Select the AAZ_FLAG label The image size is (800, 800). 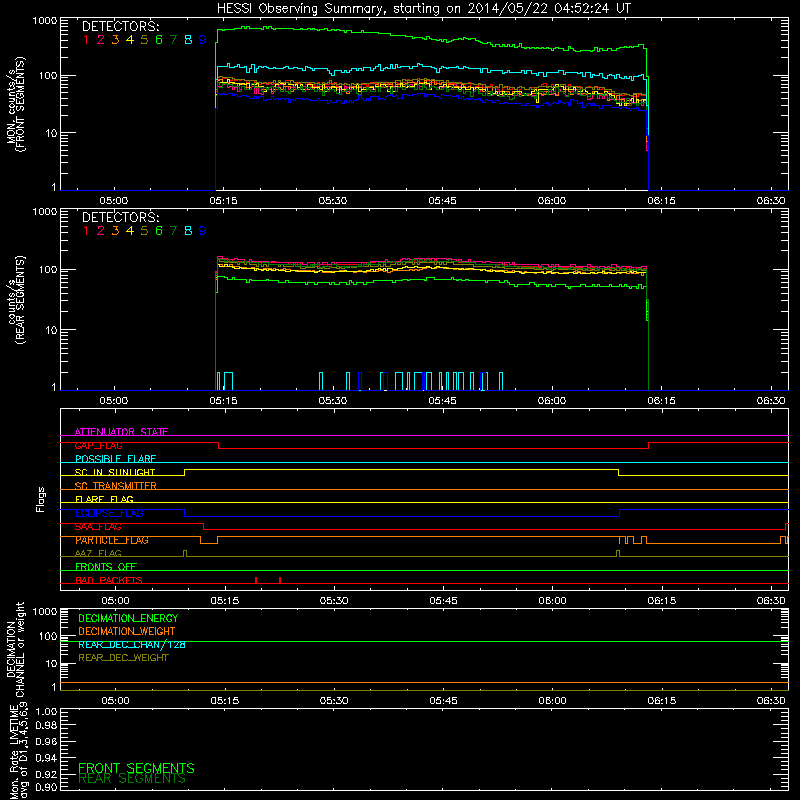98,553
